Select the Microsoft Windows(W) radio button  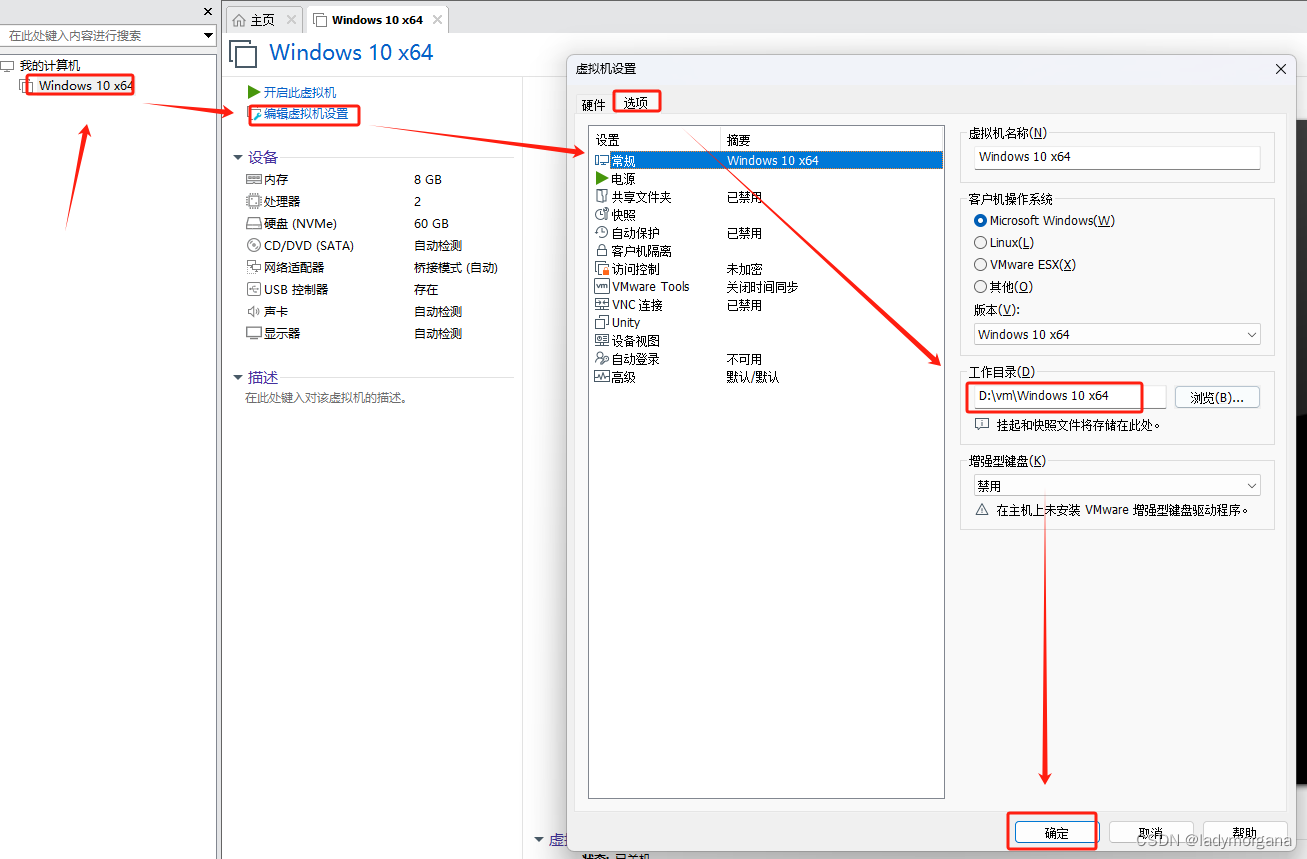pyautogui.click(x=980, y=221)
